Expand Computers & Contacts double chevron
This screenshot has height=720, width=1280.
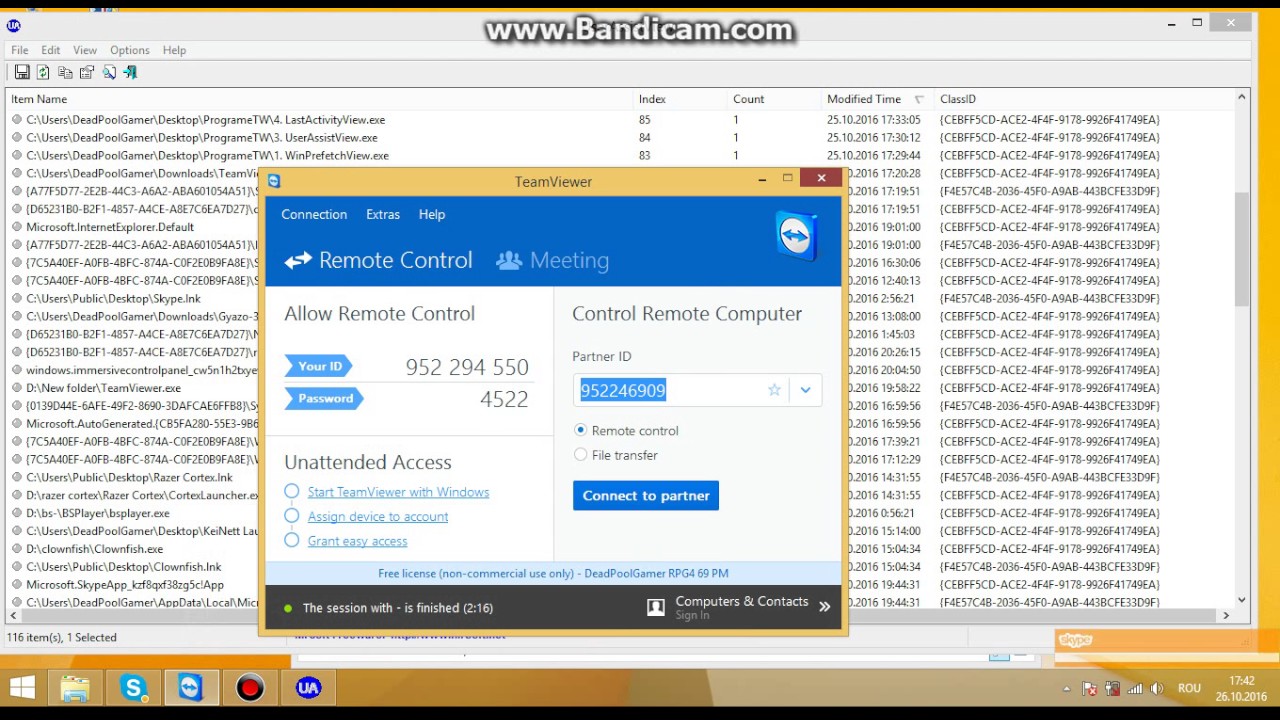[825, 606]
